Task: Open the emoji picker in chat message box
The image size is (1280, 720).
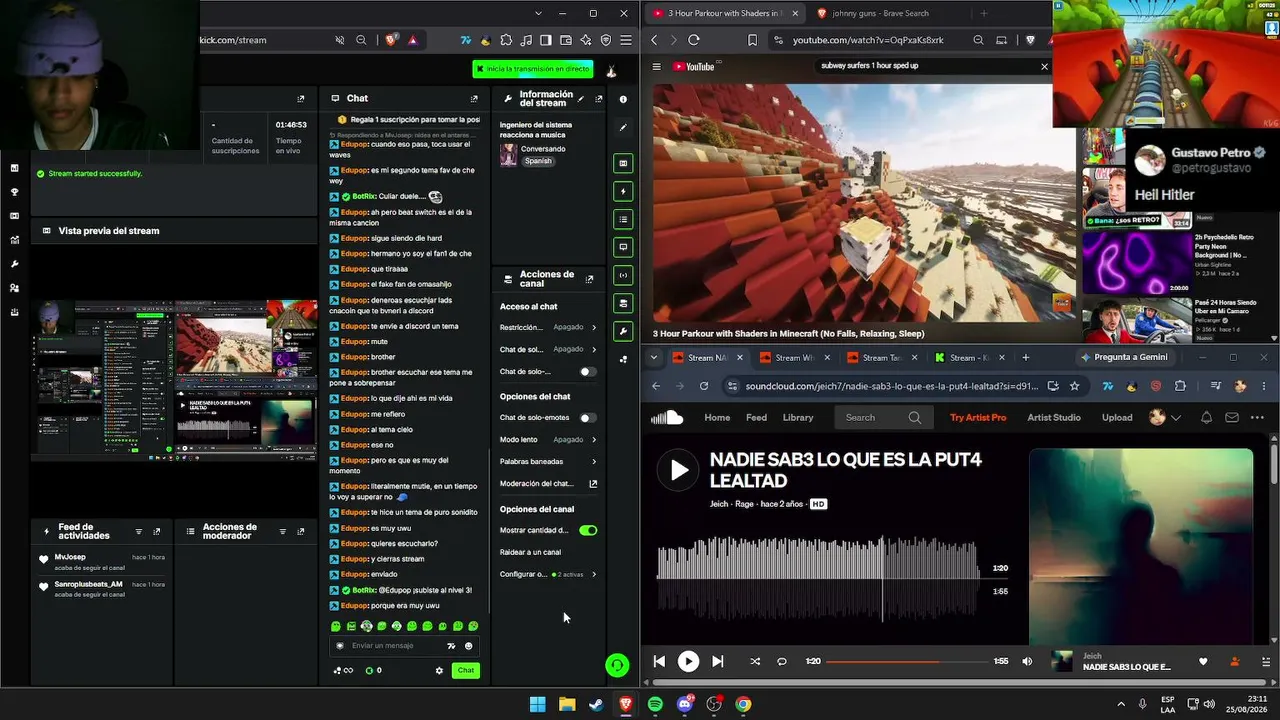Action: tap(469, 646)
